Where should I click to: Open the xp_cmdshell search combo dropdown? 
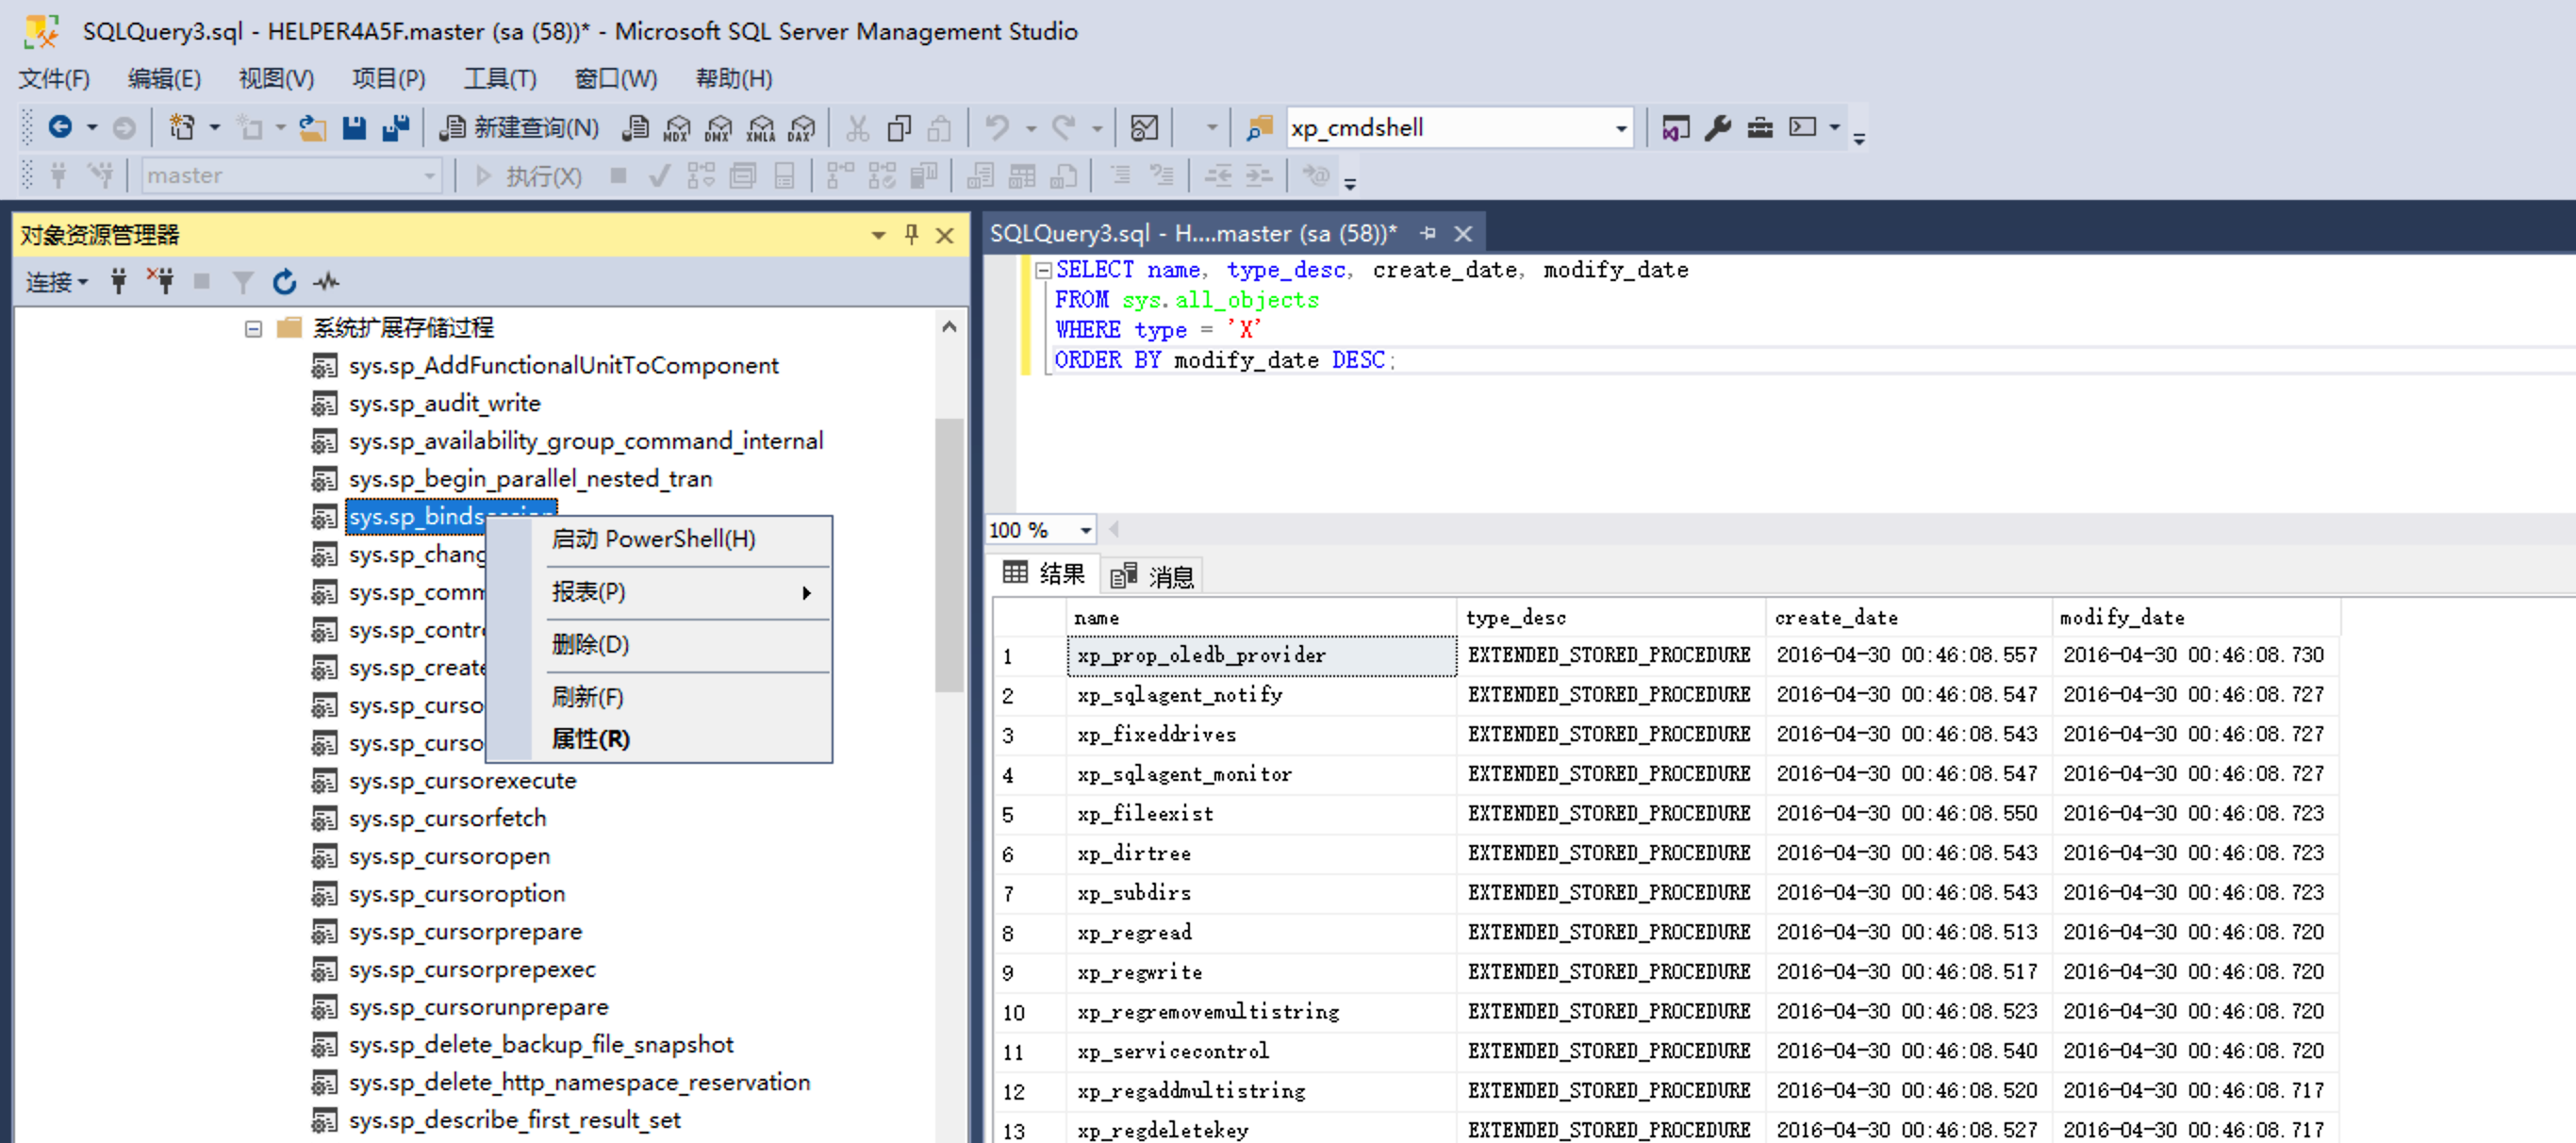[1620, 128]
